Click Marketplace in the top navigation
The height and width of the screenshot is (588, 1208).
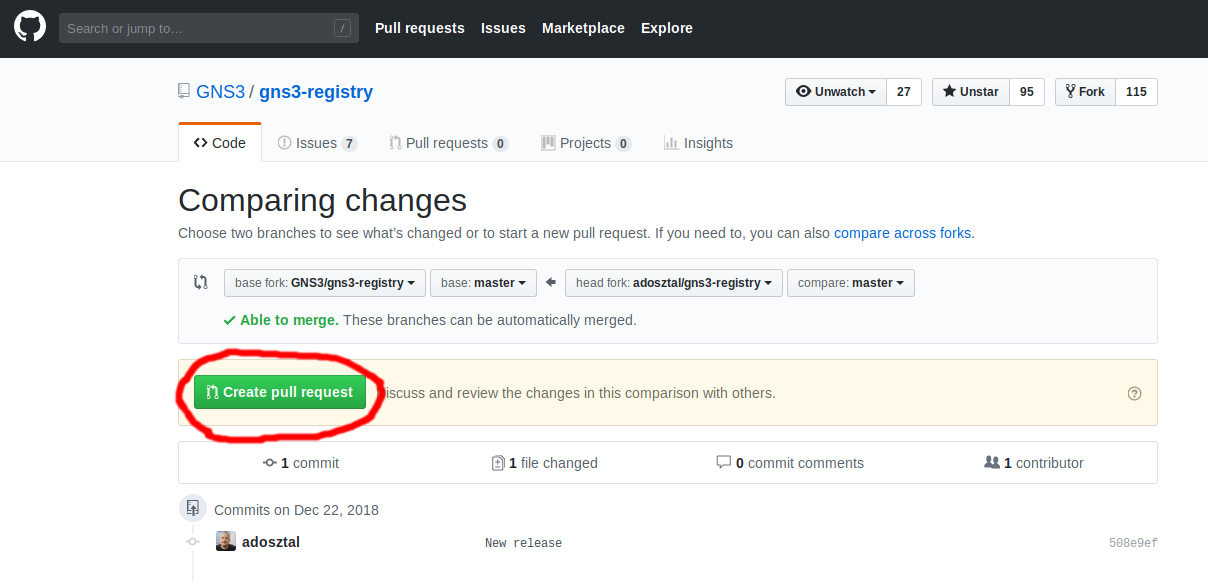point(583,28)
